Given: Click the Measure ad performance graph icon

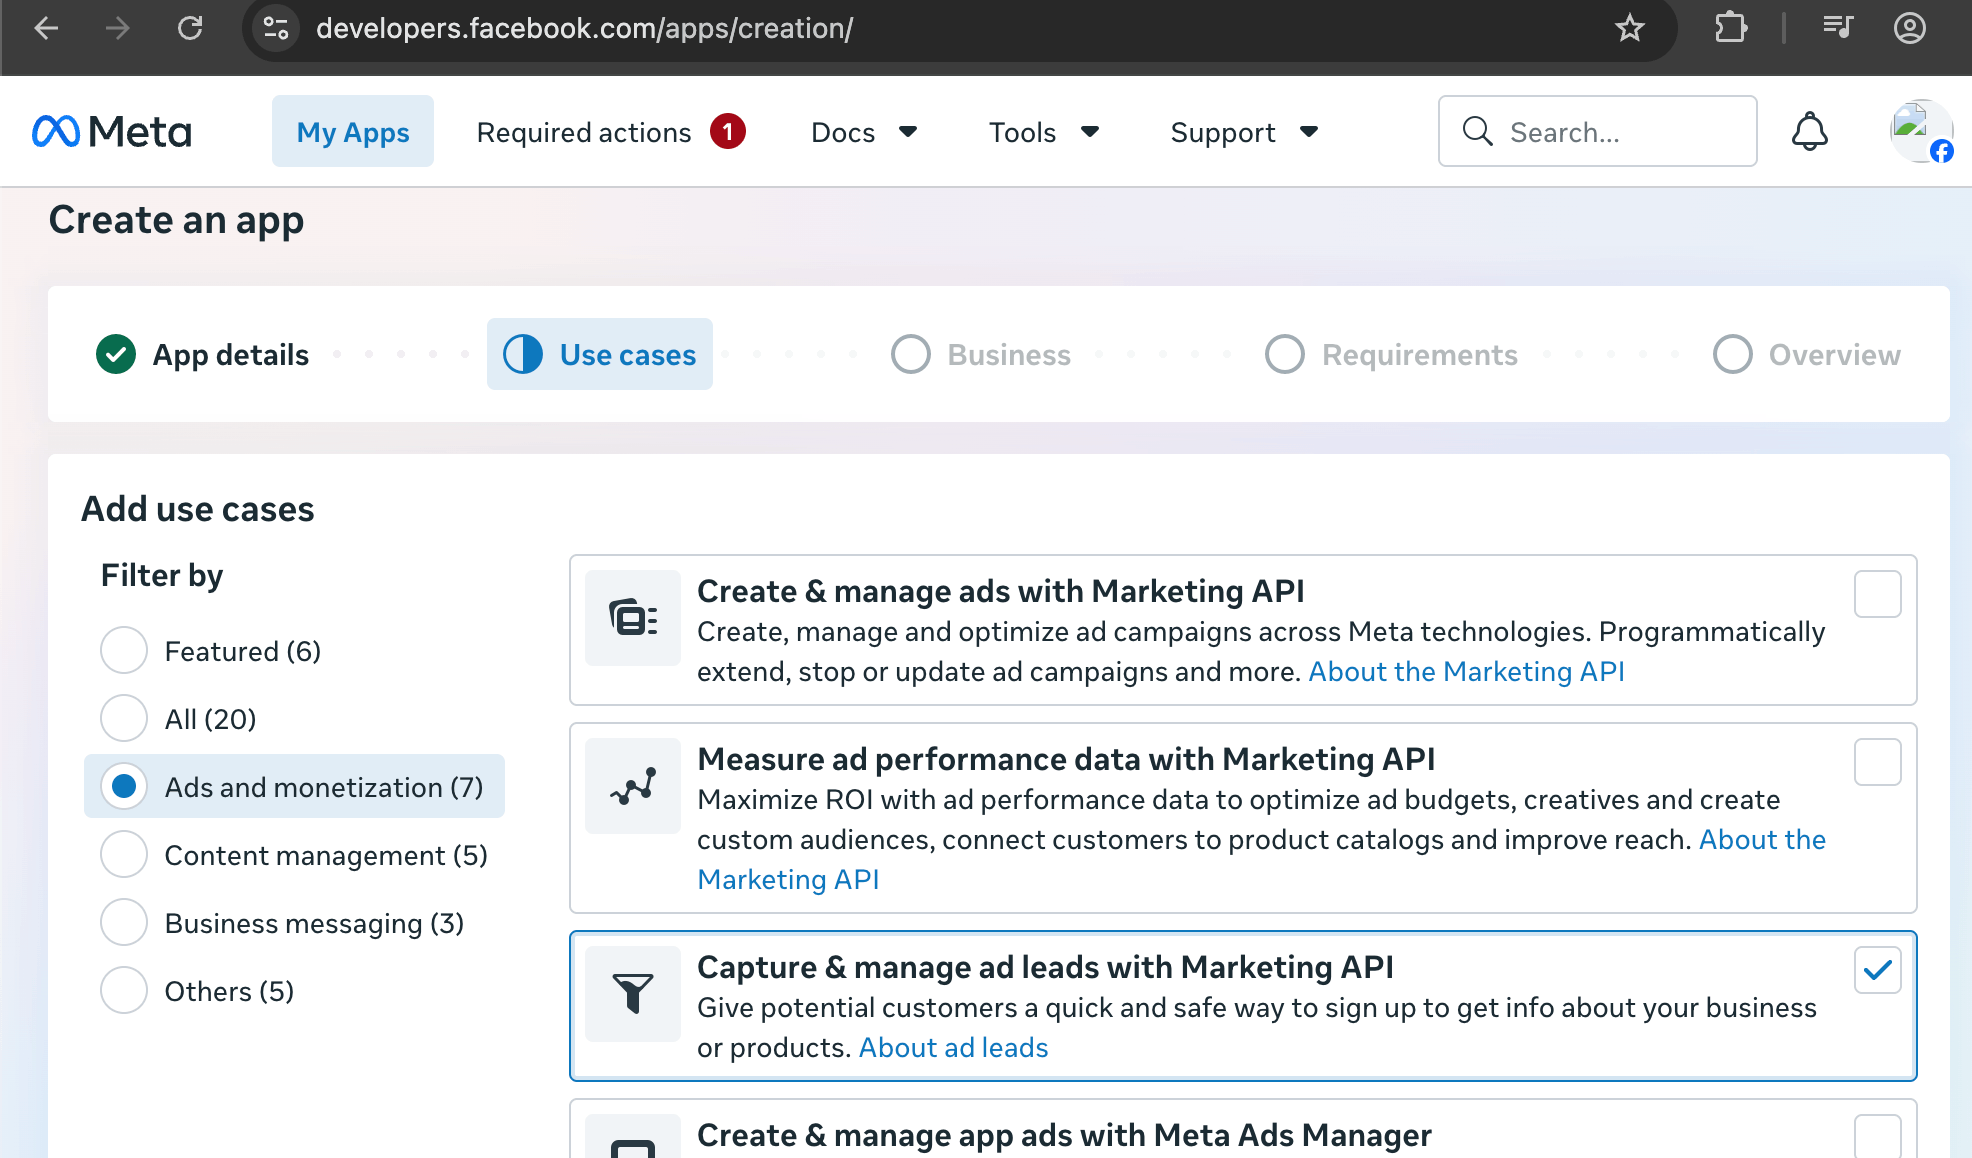Looking at the screenshot, I should point(633,786).
